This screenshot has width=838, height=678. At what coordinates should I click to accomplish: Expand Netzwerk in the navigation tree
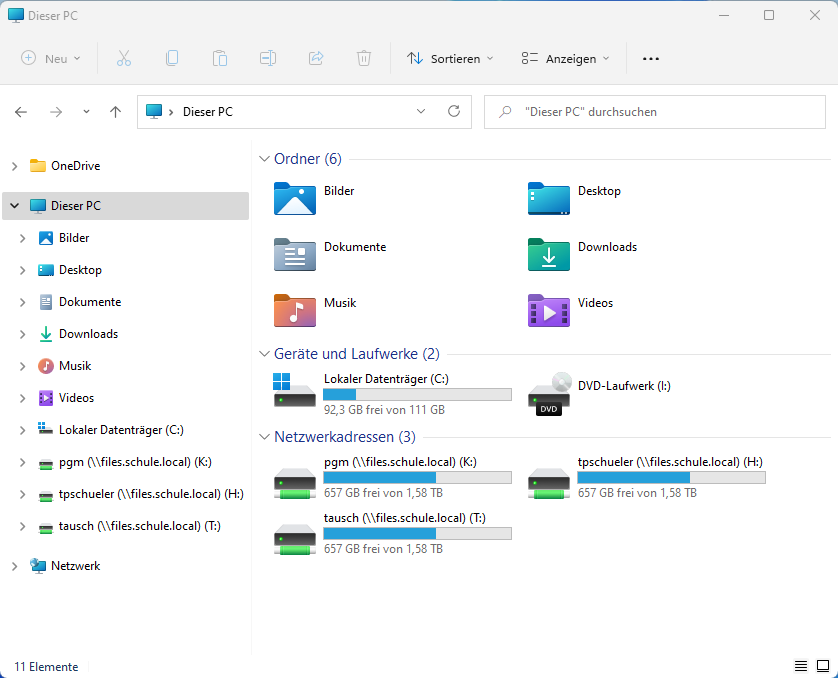click(x=15, y=566)
